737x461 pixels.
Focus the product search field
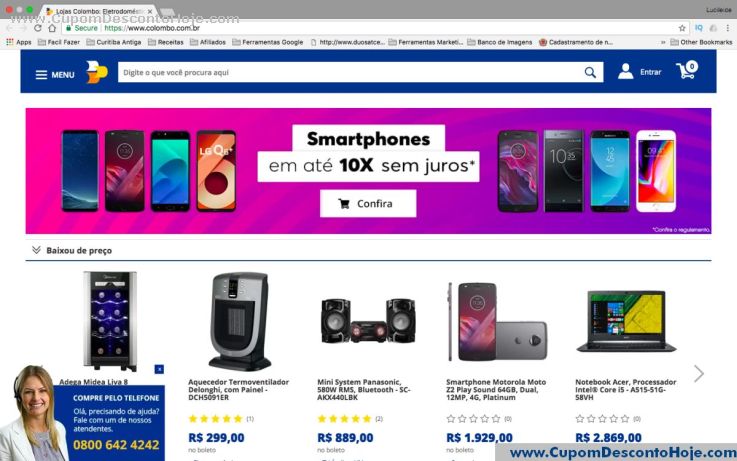[350, 72]
